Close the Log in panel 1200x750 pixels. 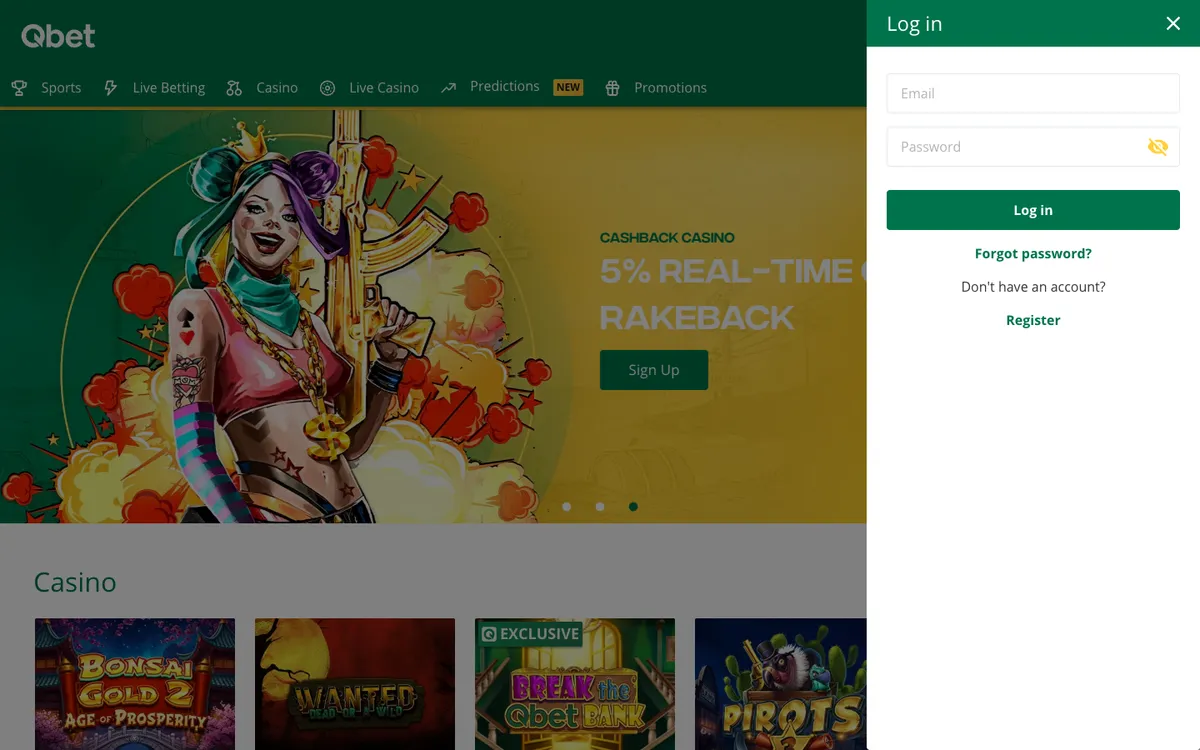1173,24
